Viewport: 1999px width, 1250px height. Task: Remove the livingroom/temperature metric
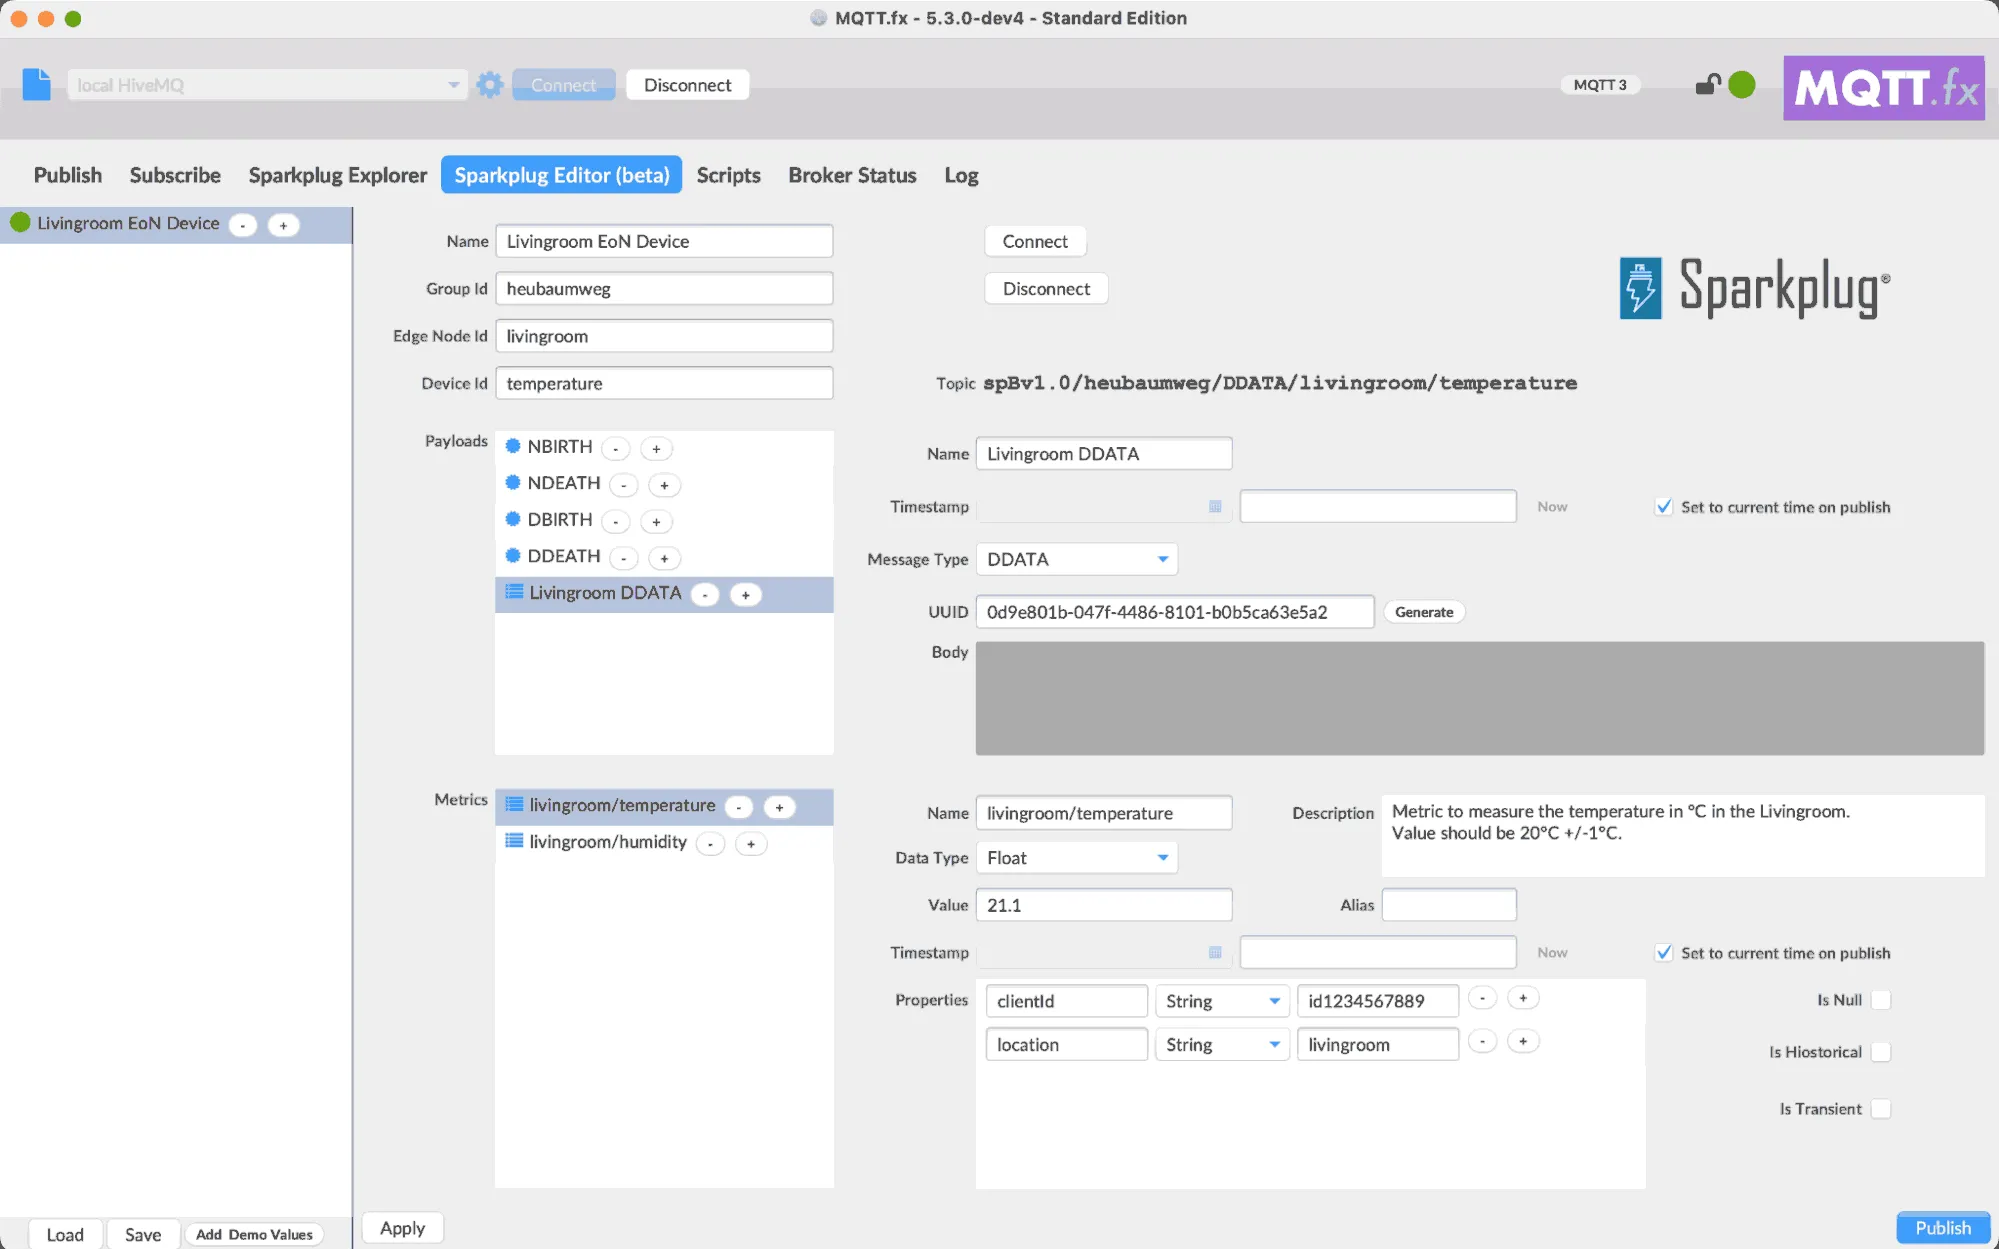pyautogui.click(x=739, y=807)
